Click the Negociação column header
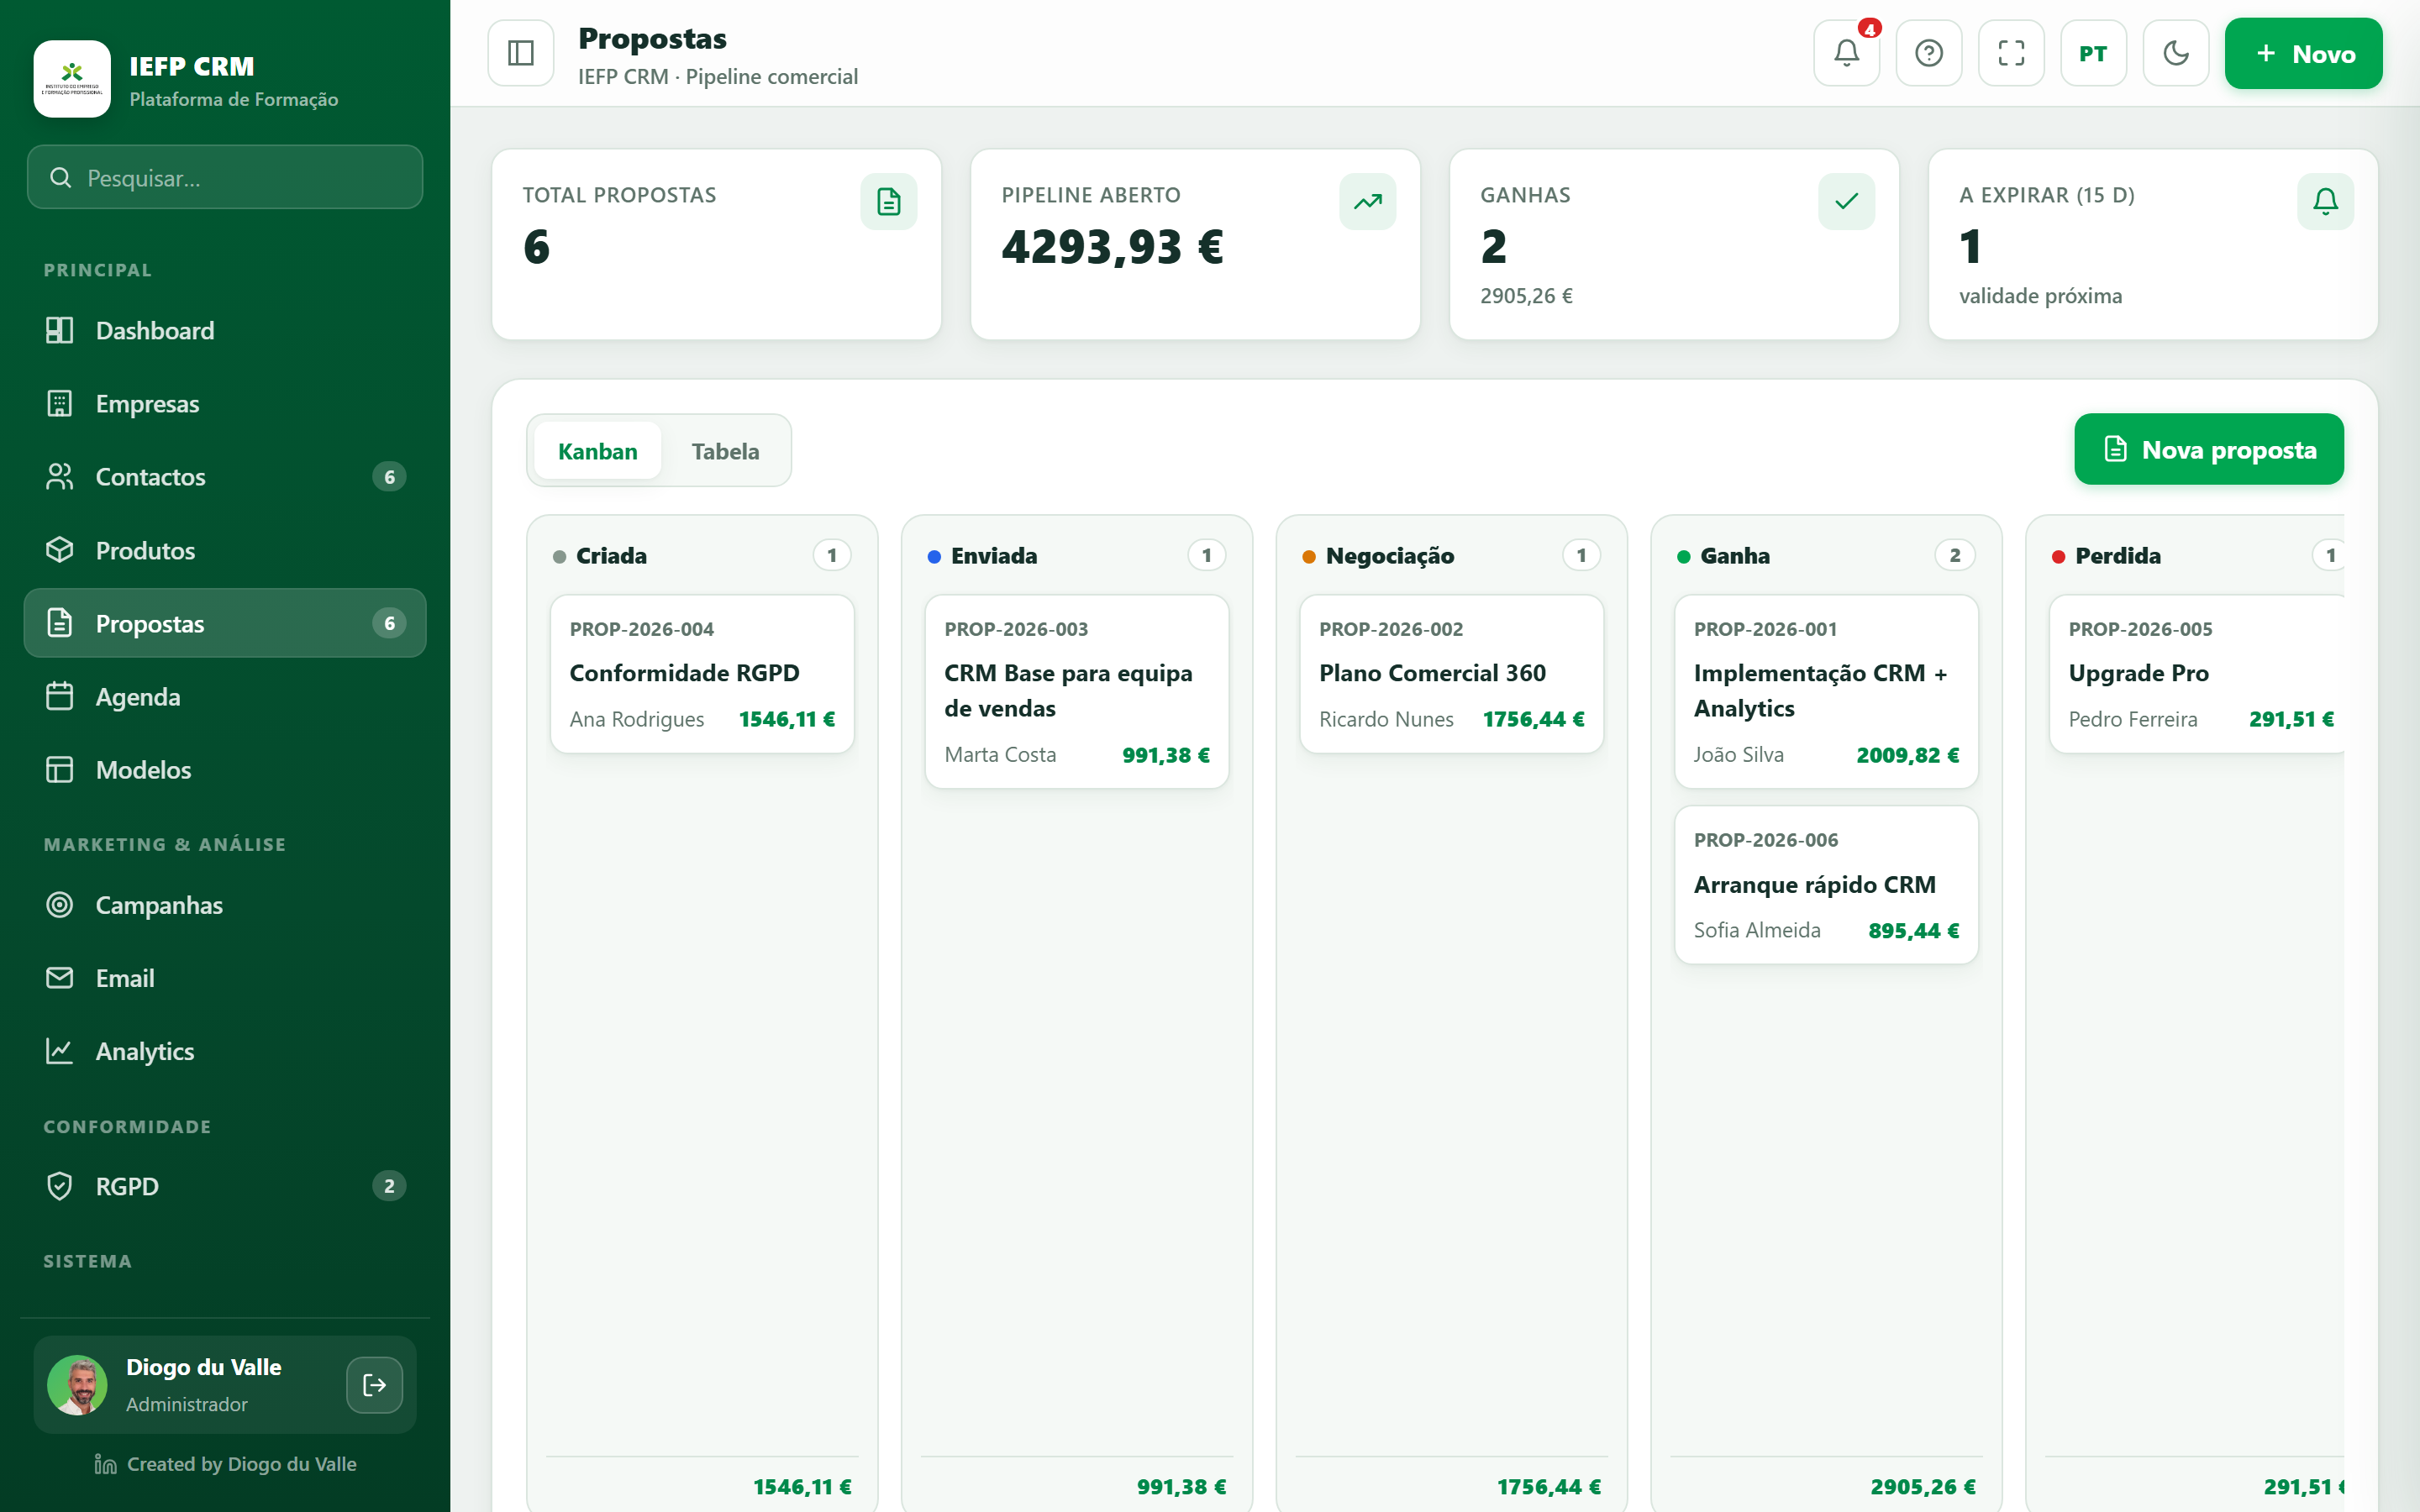The image size is (2420, 1512). coord(1452,555)
